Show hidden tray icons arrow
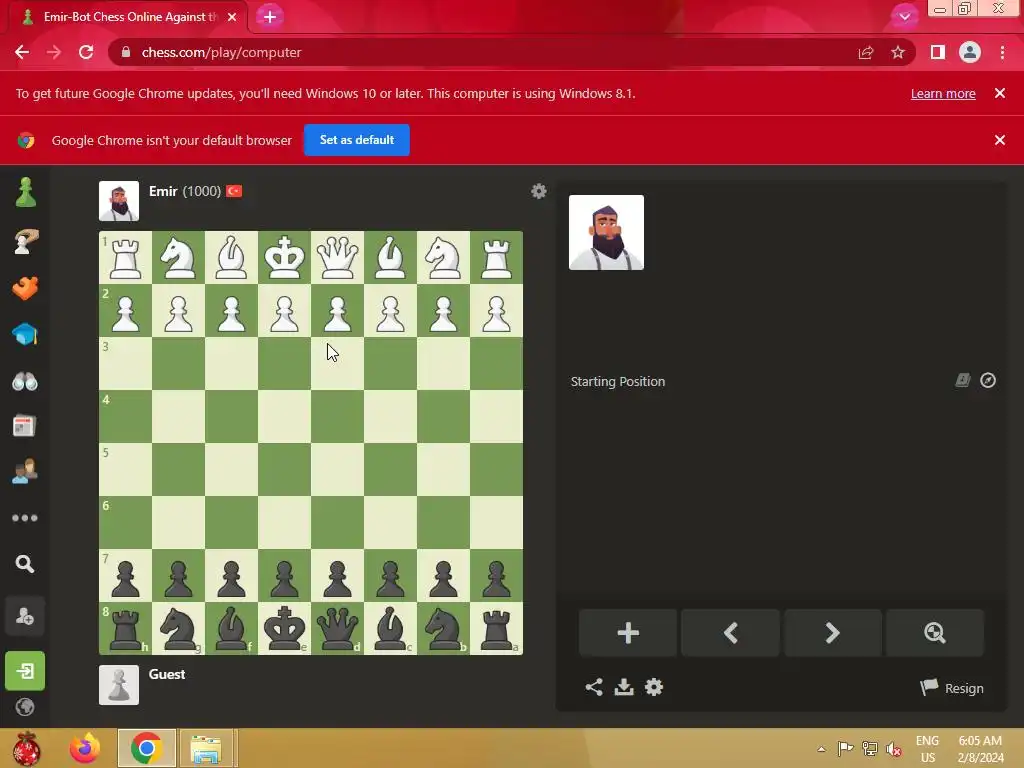The height and width of the screenshot is (768, 1024). [822, 749]
